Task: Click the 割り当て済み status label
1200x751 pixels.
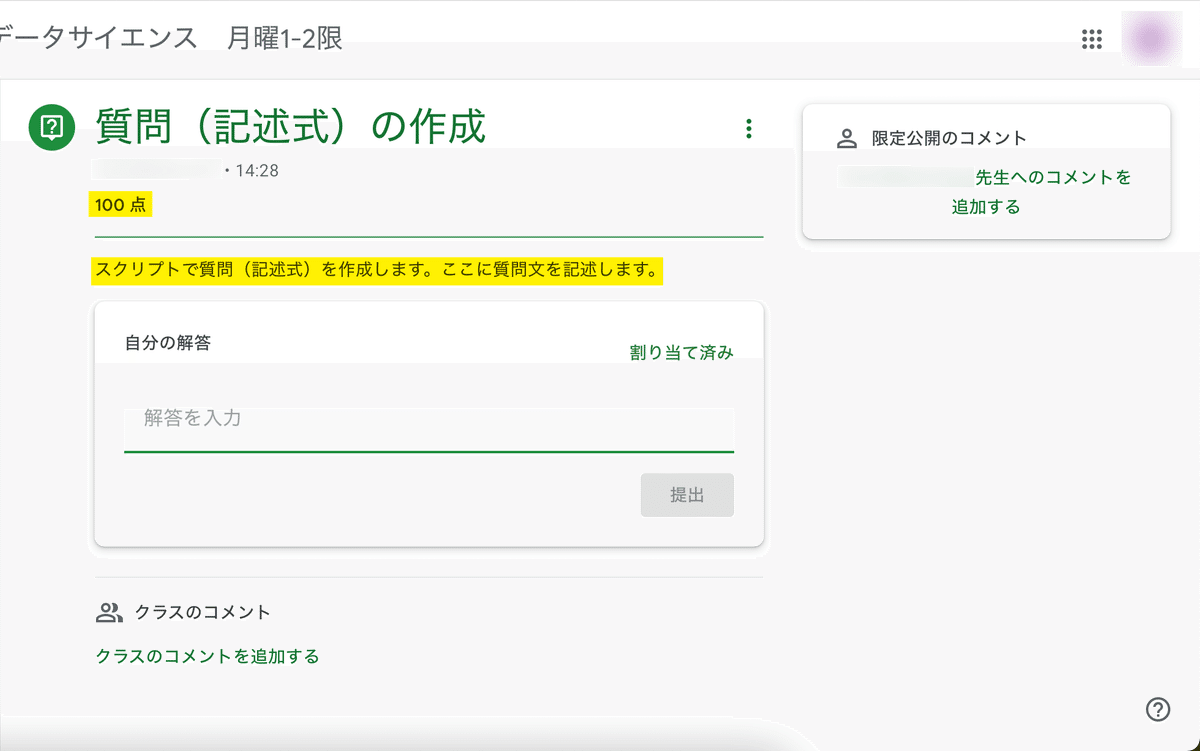Action: coord(681,352)
